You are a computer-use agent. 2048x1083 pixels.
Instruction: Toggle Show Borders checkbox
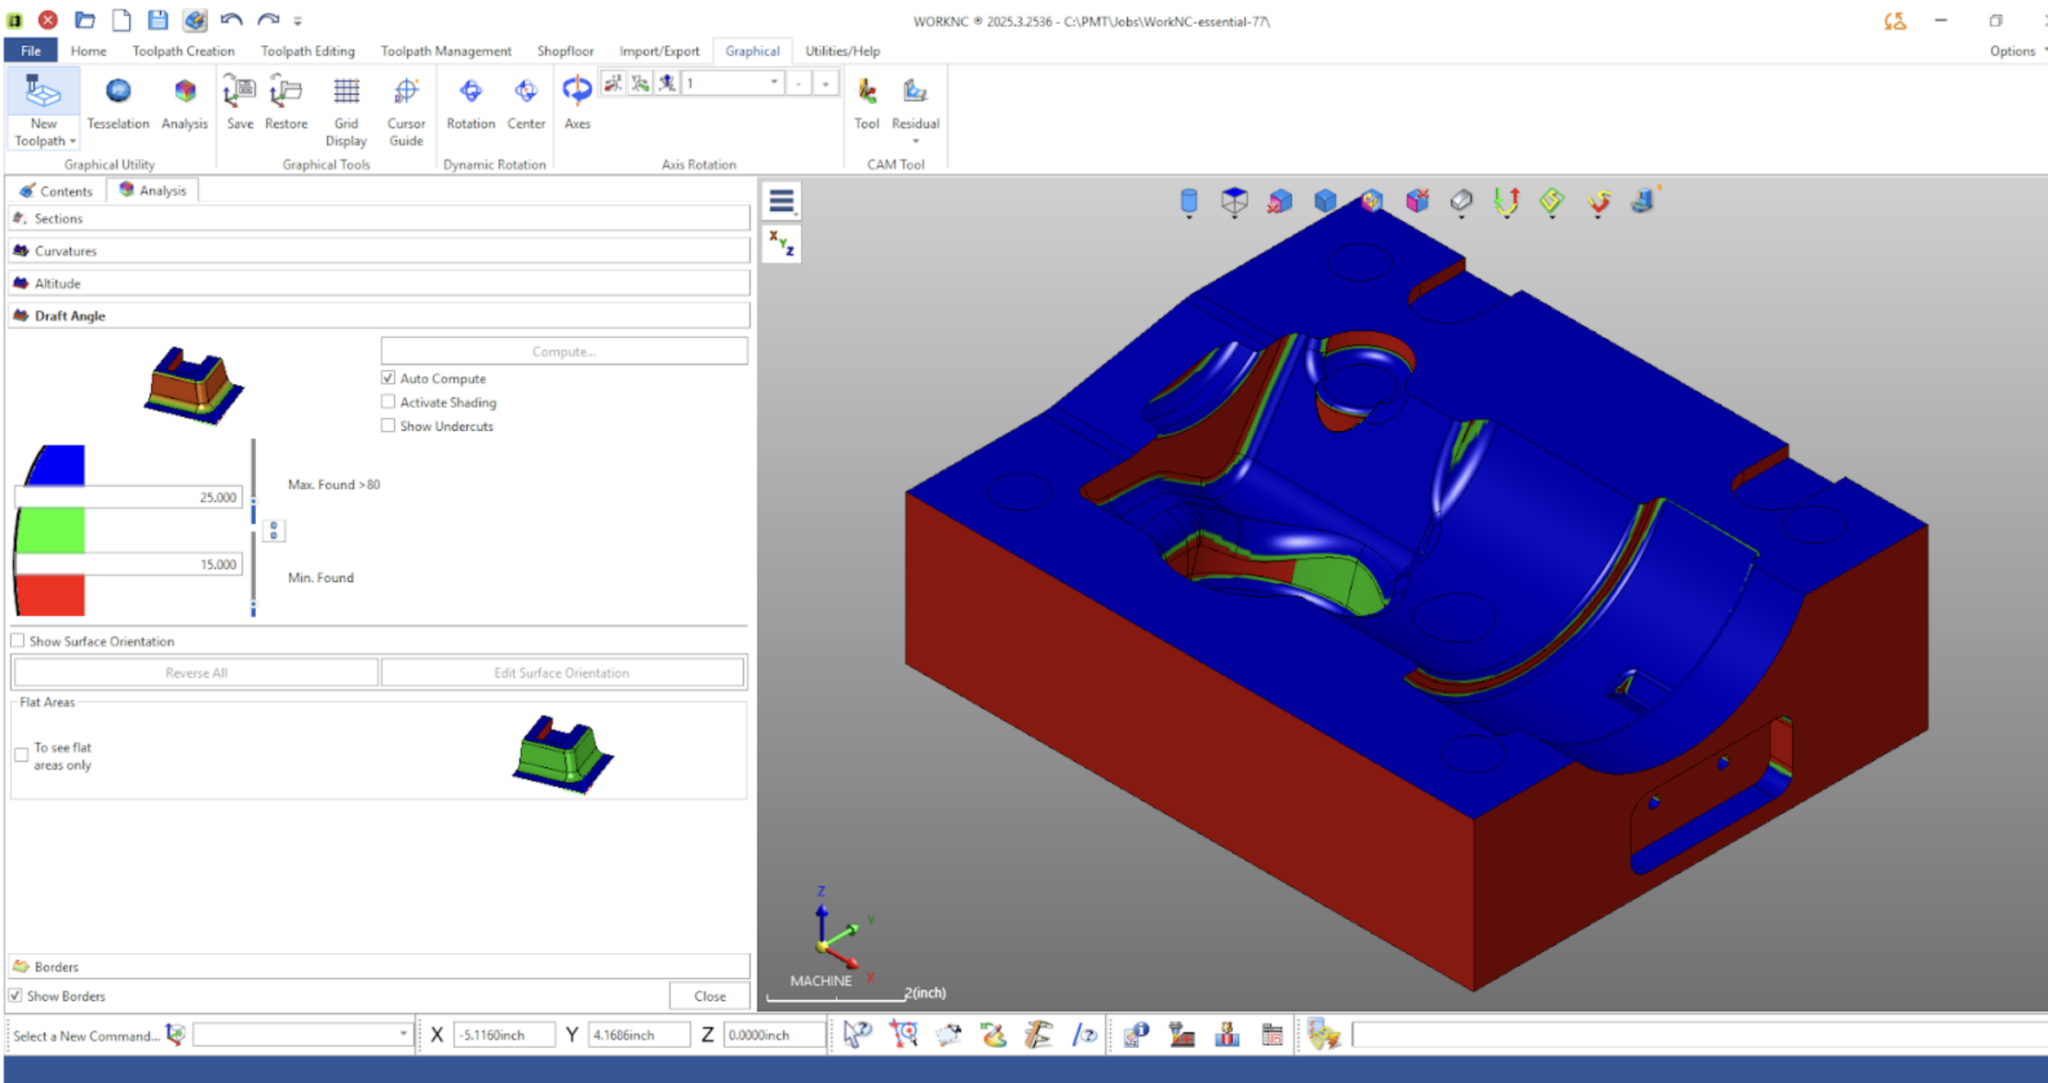pos(16,996)
